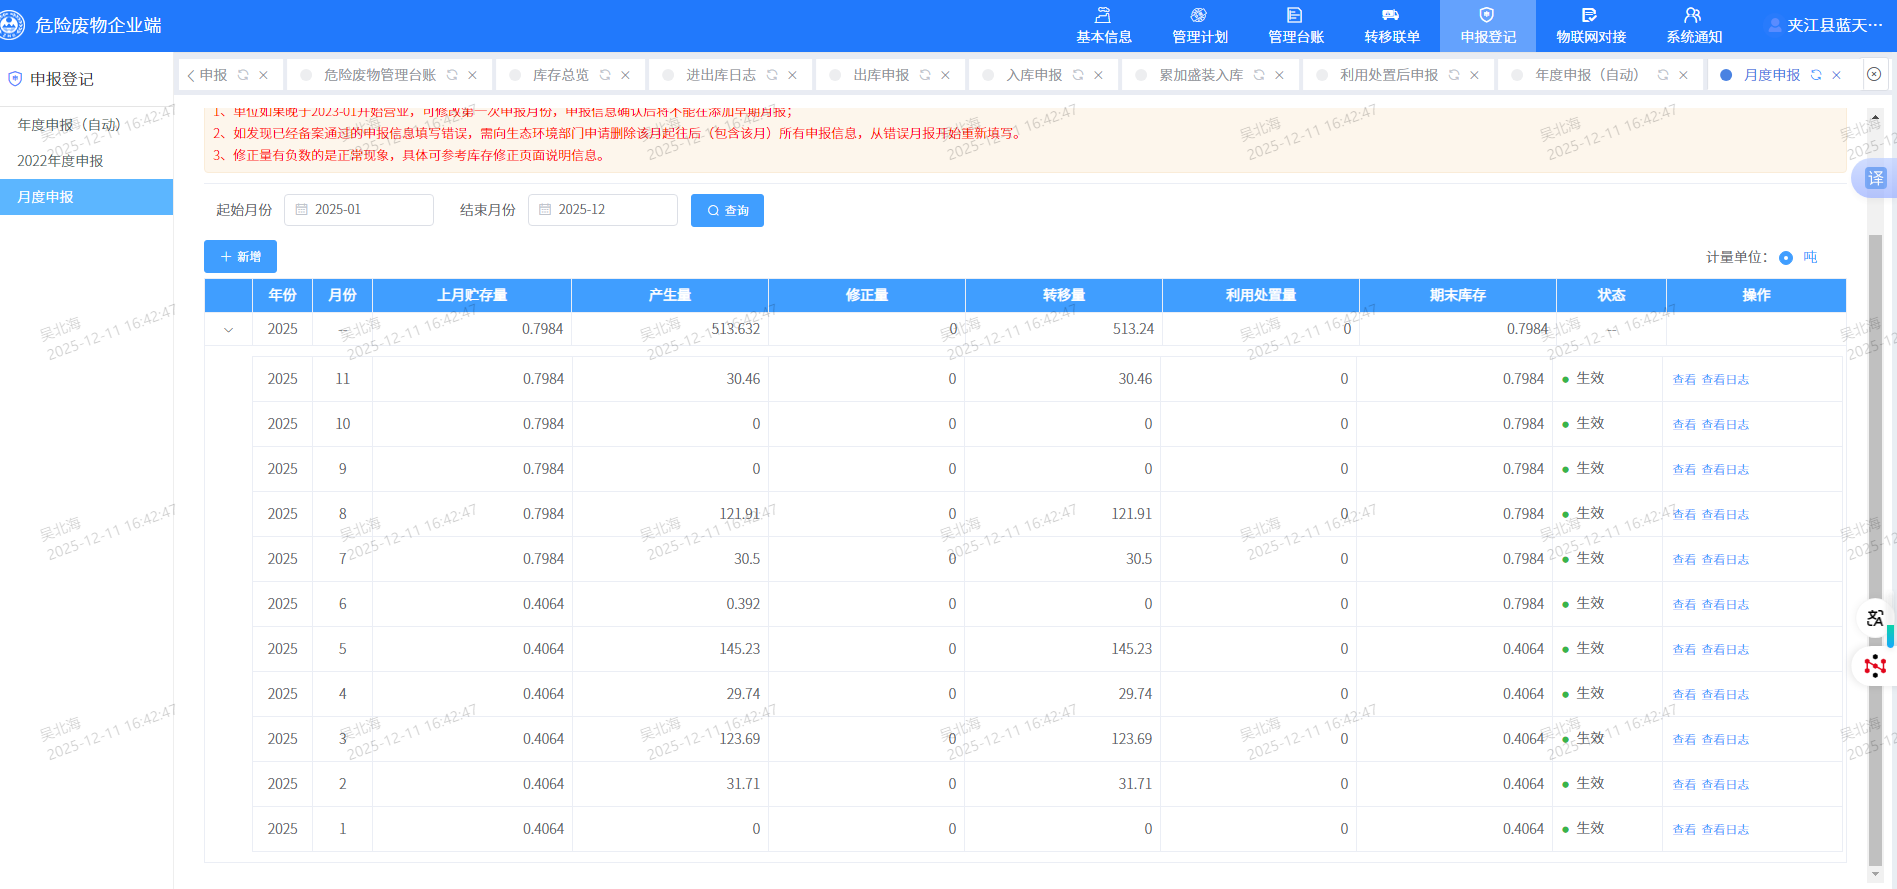Select 2022年度申报 in the sidebar
The height and width of the screenshot is (889, 1897).
[x=60, y=161]
